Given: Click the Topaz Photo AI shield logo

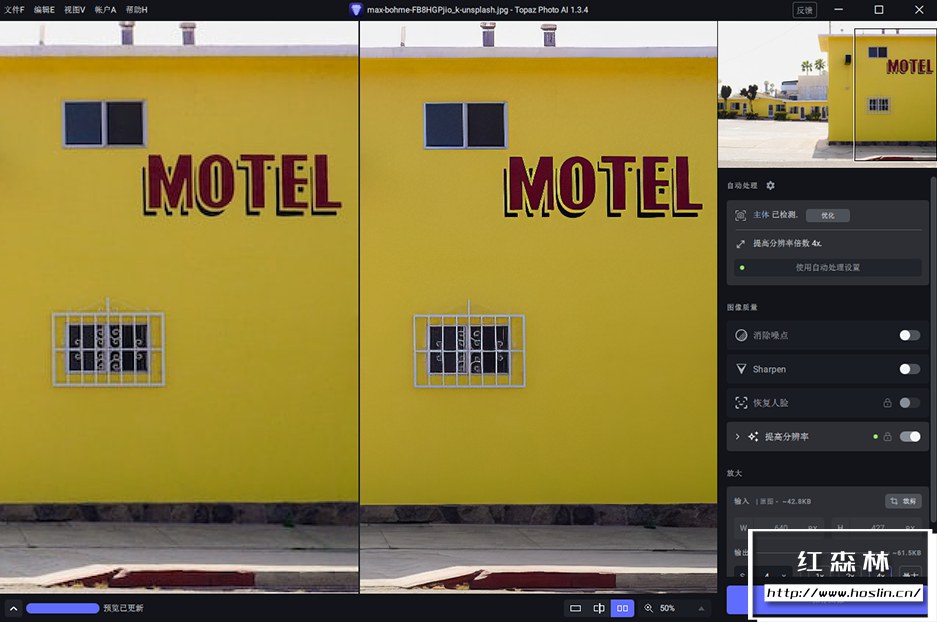Looking at the screenshot, I should (x=356, y=10).
